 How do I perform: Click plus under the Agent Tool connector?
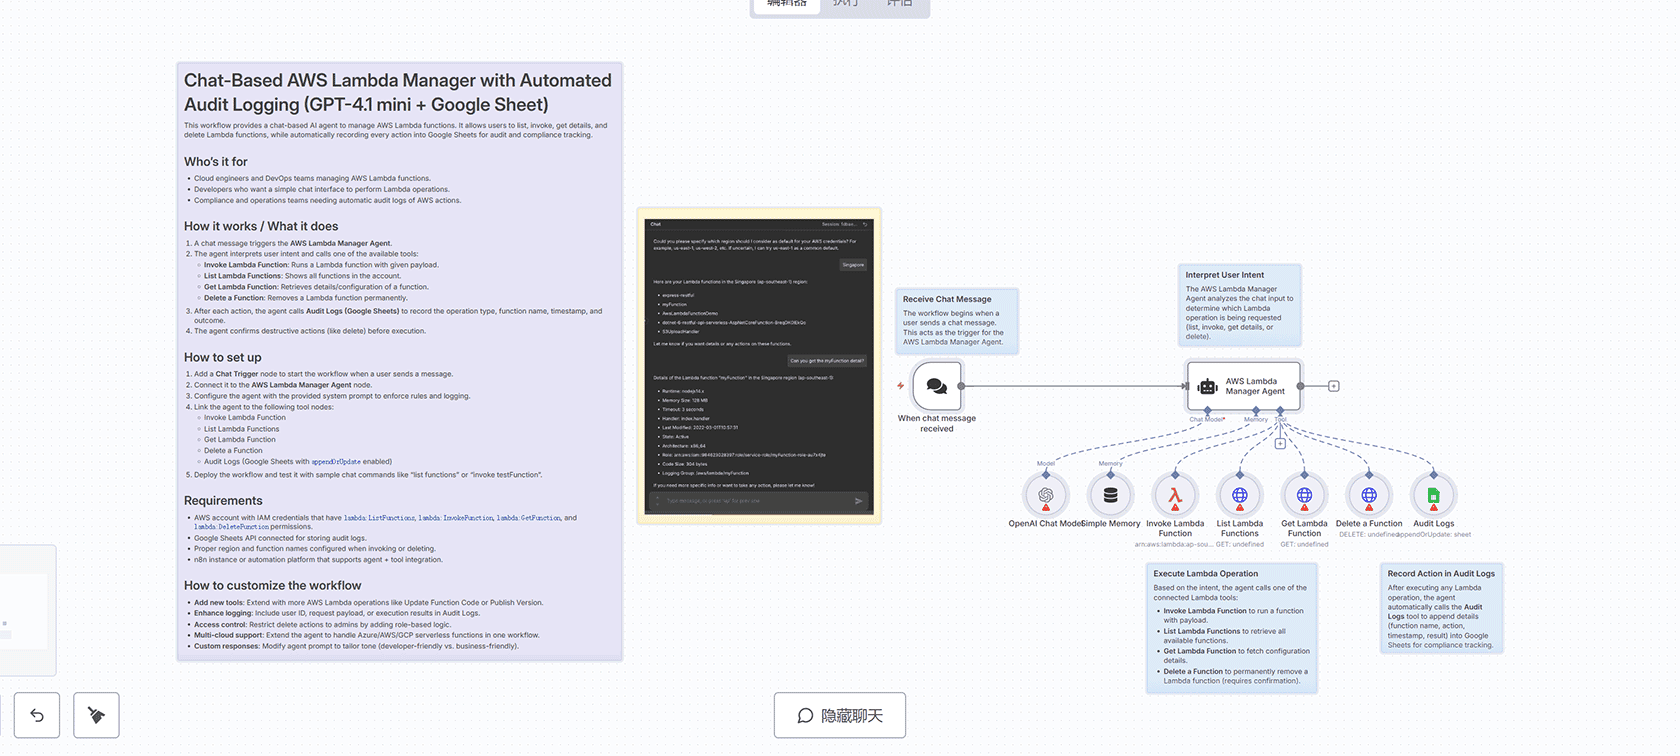pos(1280,444)
